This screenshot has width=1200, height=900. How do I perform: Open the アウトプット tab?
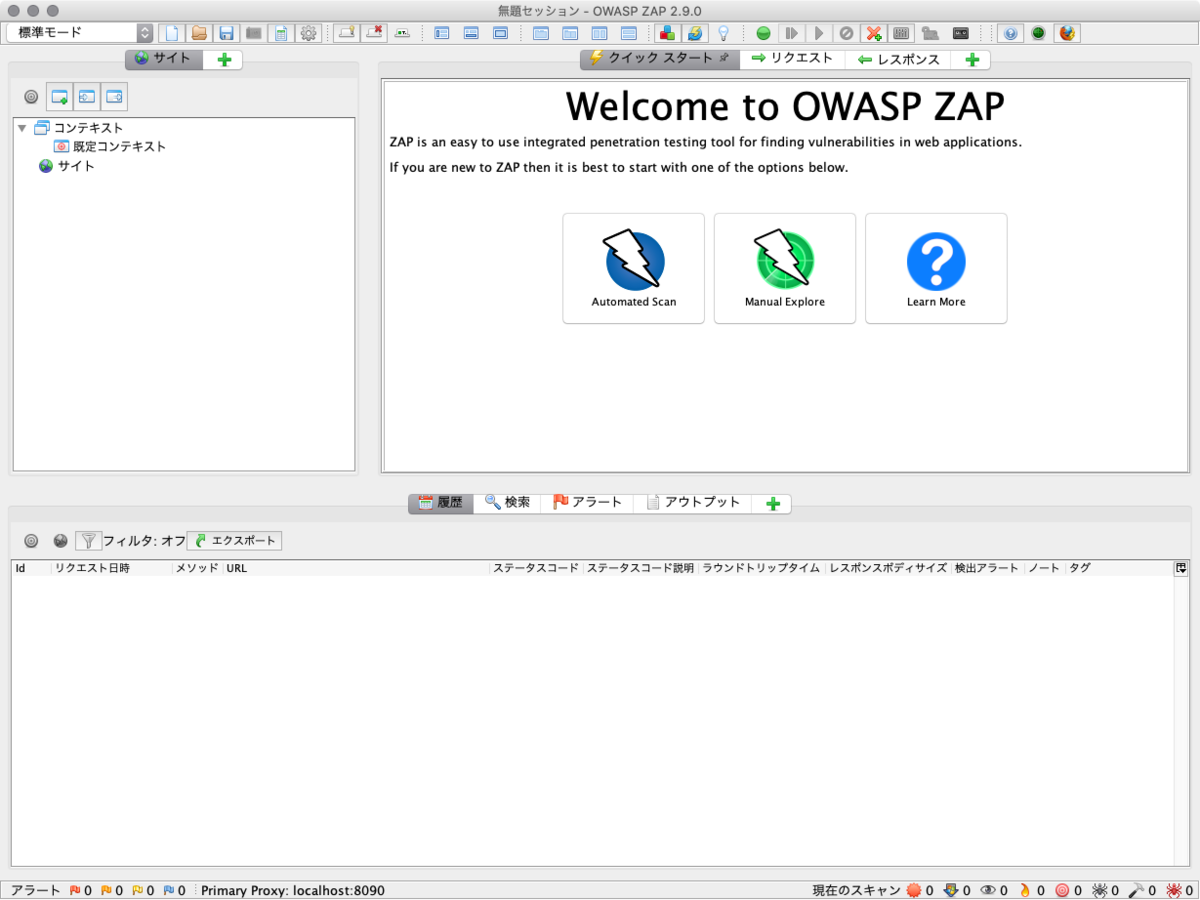(x=693, y=503)
